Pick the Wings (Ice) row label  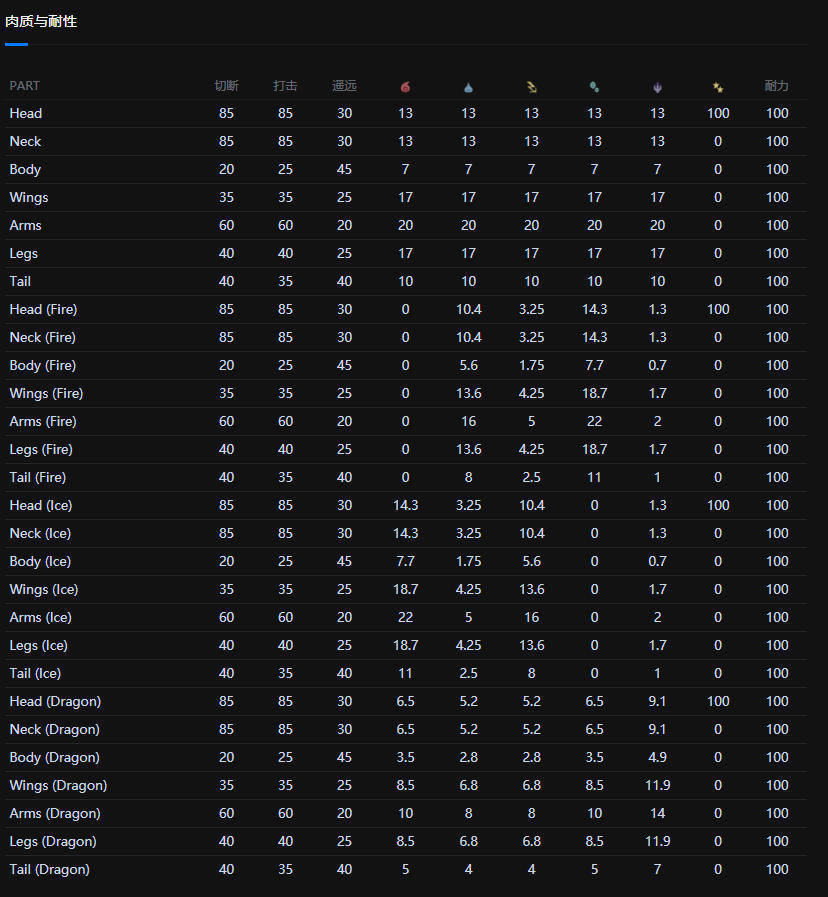tap(43, 590)
